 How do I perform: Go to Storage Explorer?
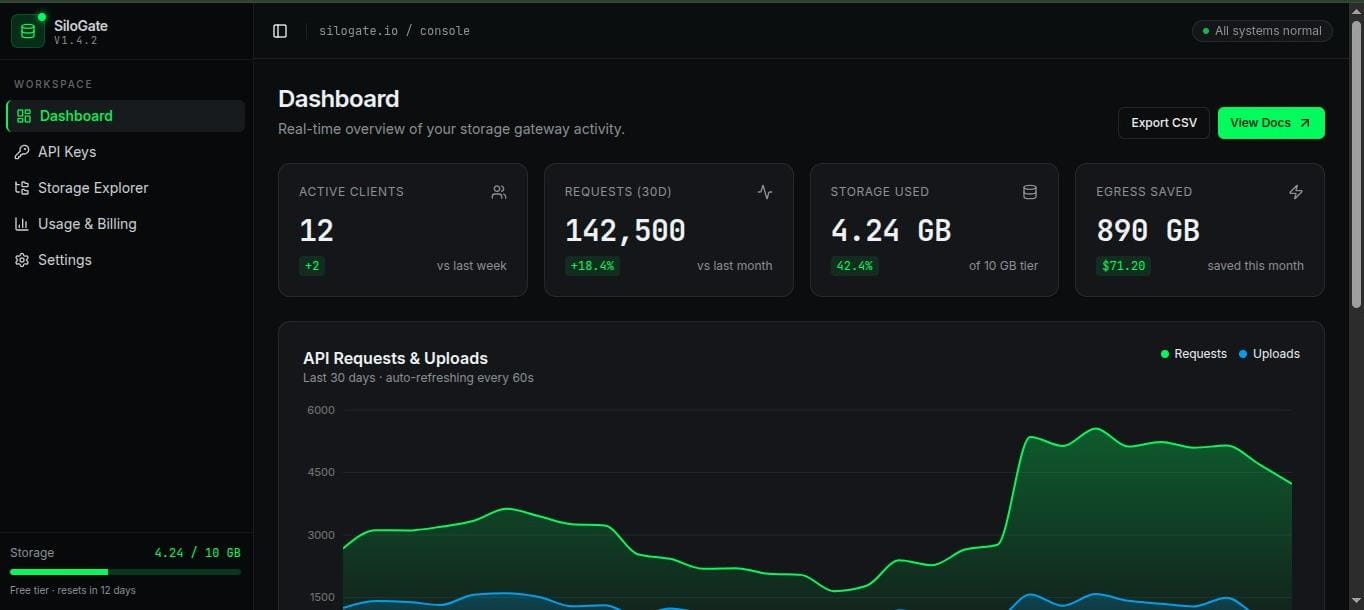125,188
